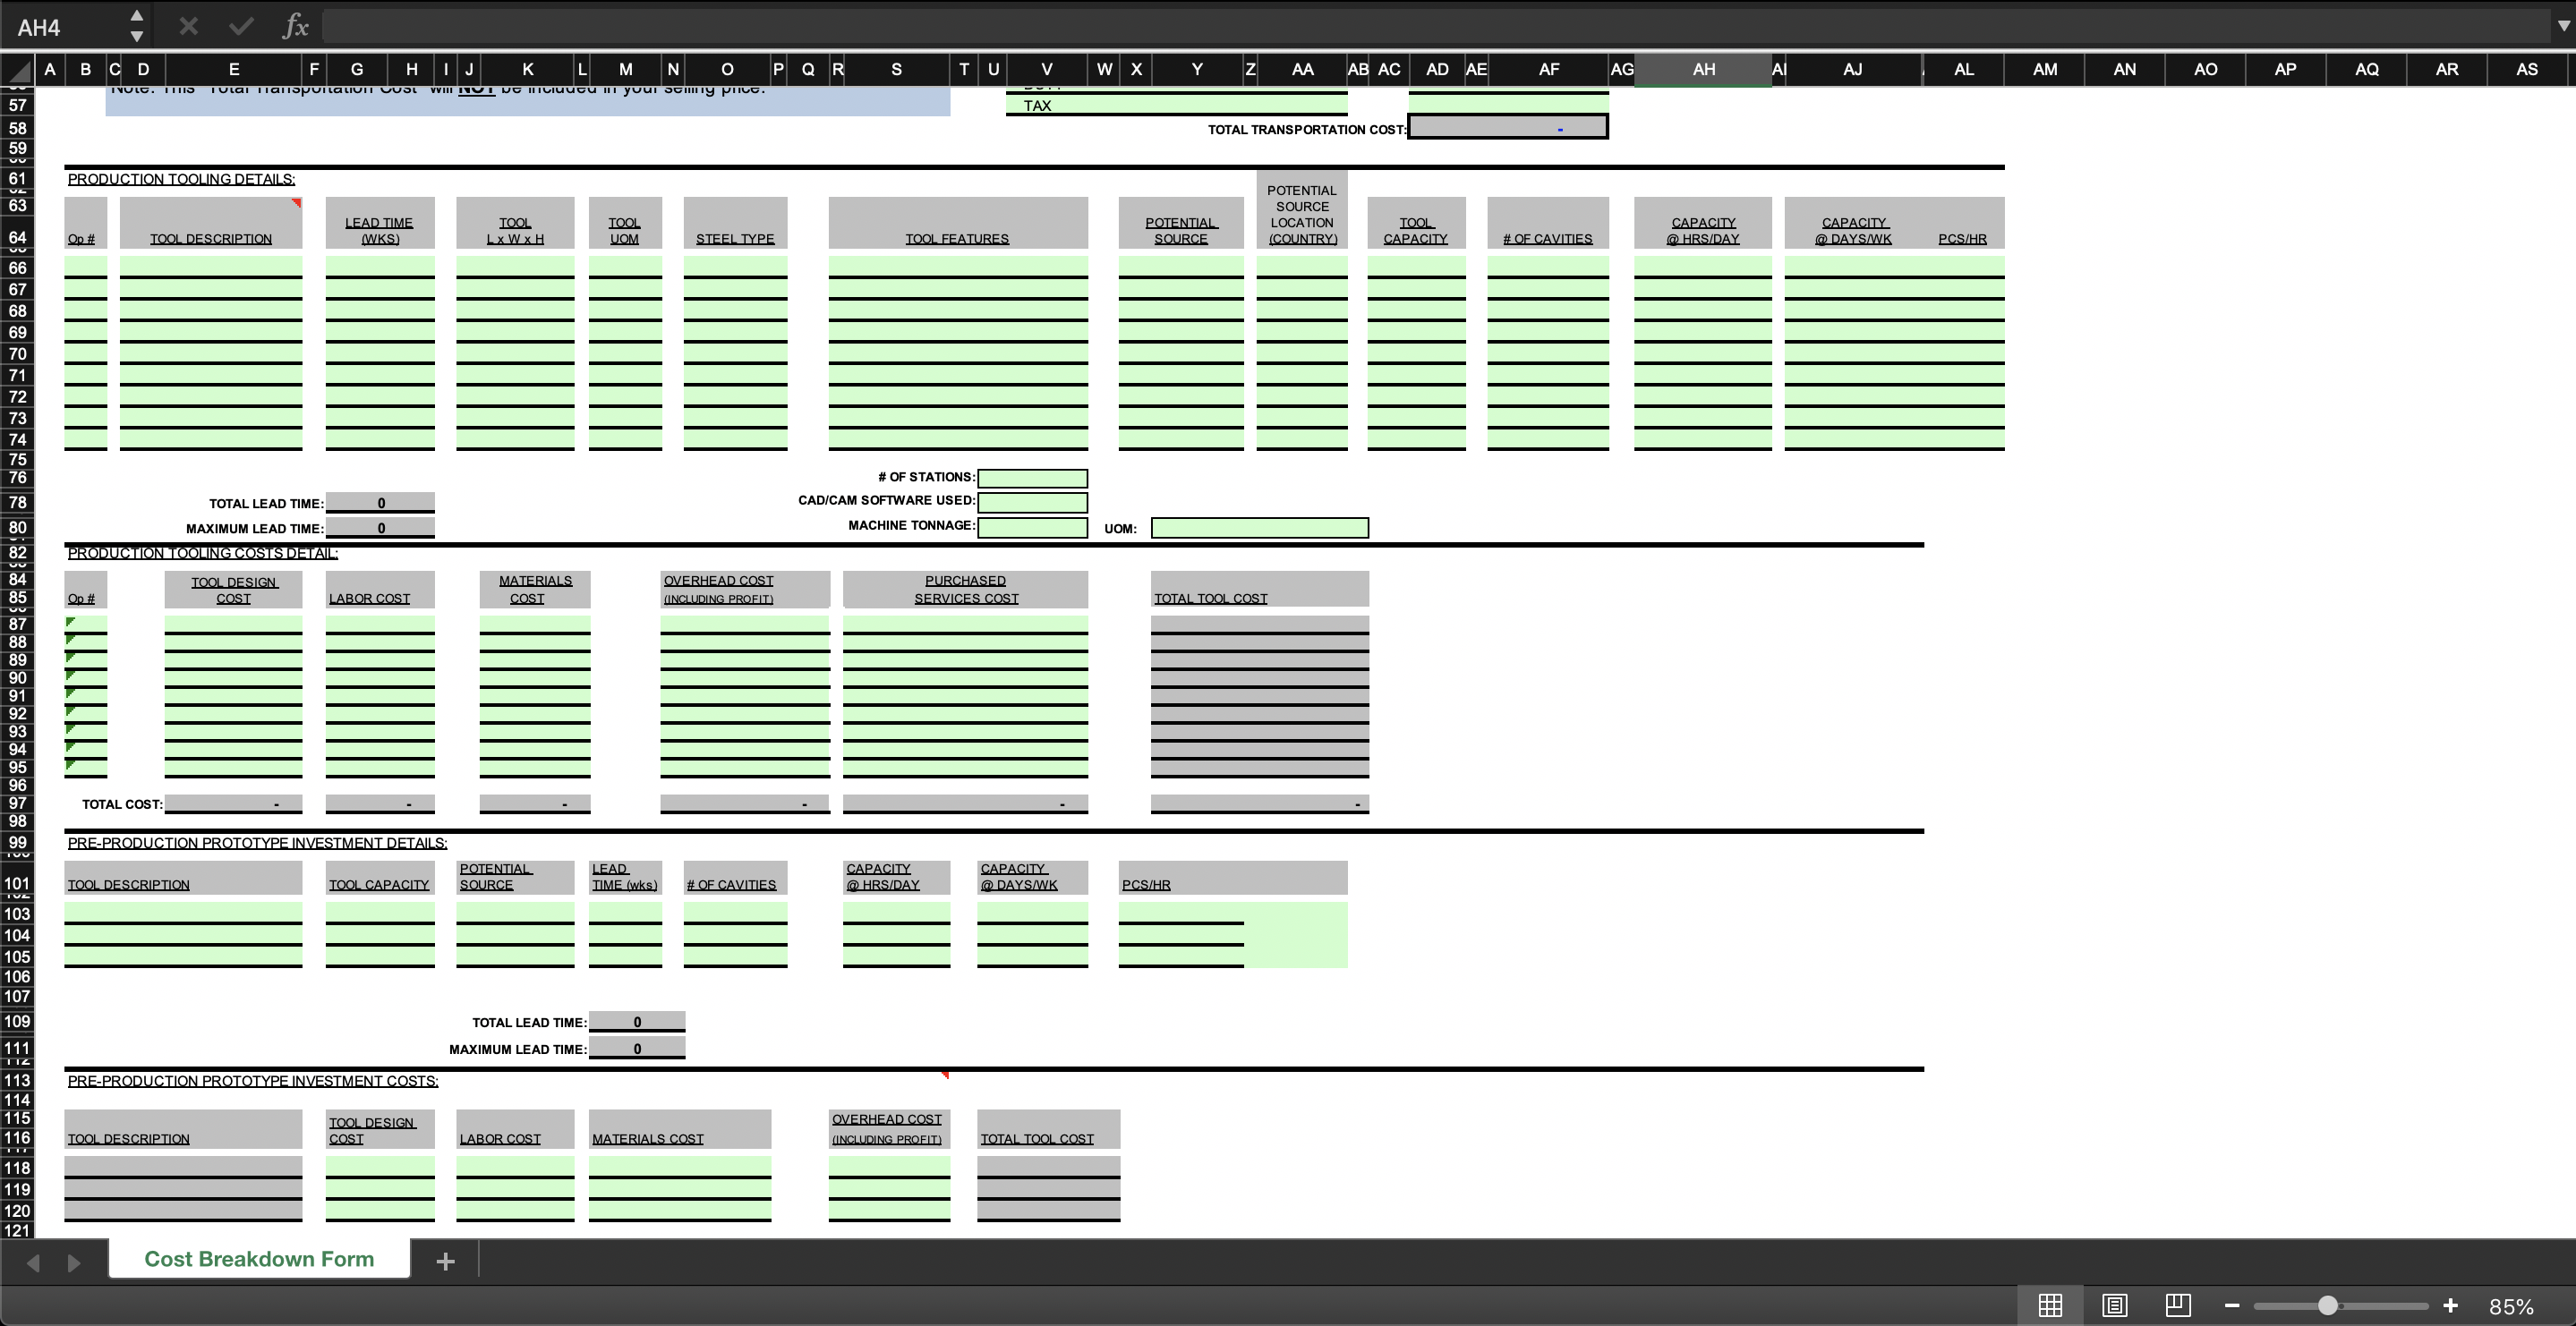2576x1326 pixels.
Task: Click TOTAL COST label in row 97
Action: [x=122, y=804]
